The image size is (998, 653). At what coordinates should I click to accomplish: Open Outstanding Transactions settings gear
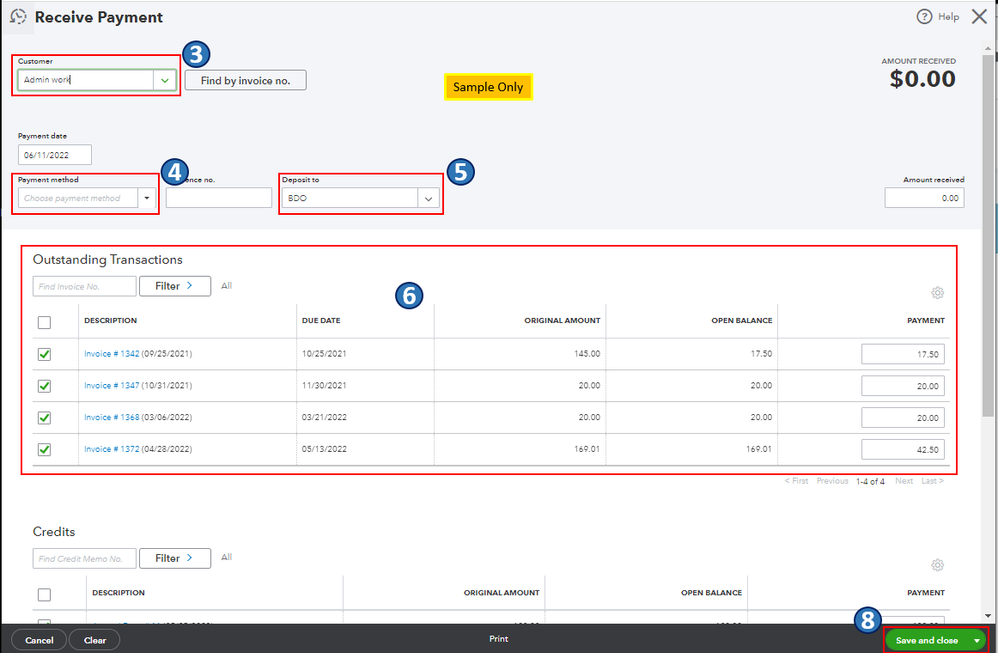tap(937, 293)
